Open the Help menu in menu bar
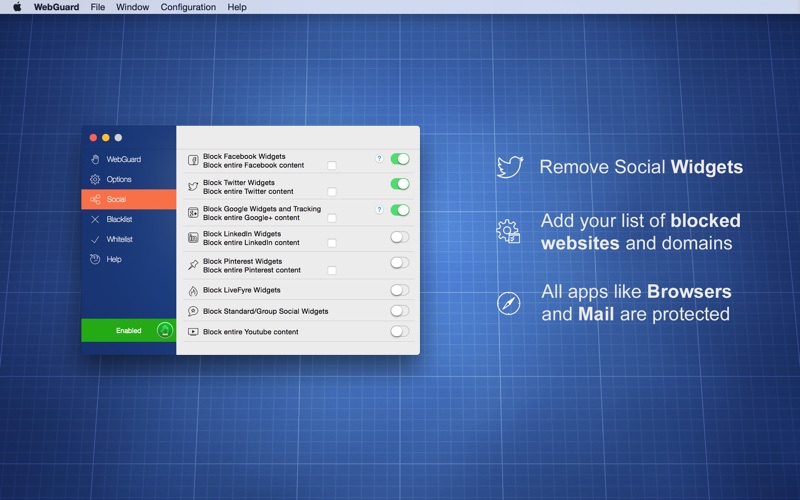Image resolution: width=800 pixels, height=500 pixels. point(237,7)
